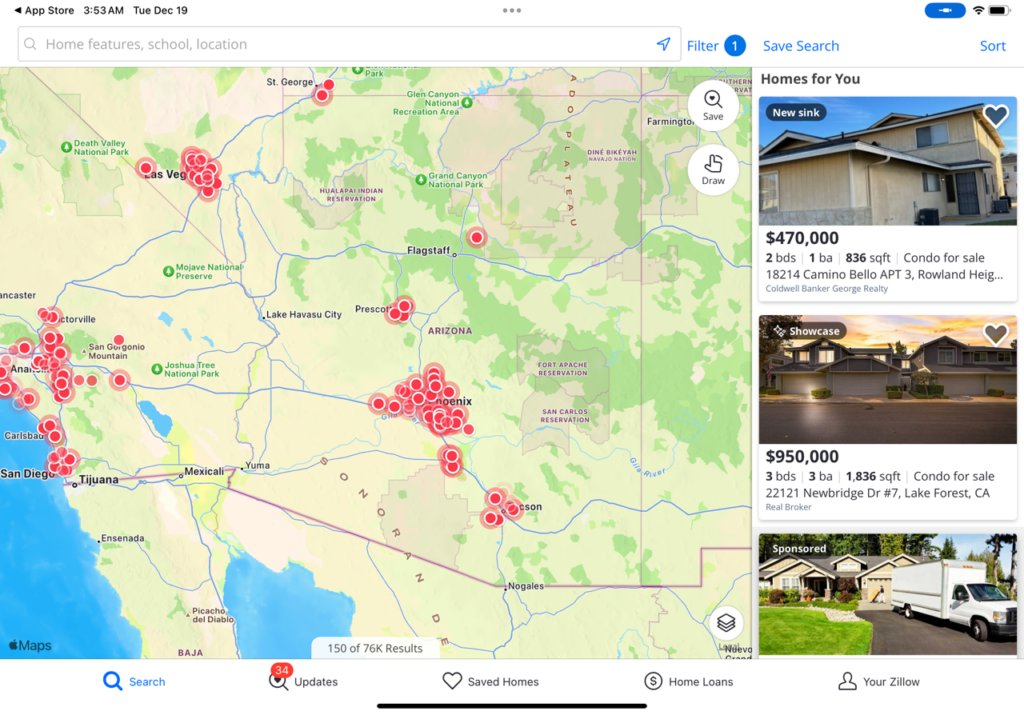Viewport: 1024px width, 715px height.
Task: Click the Coldwell Banker George Realty text
Action: pyautogui.click(x=827, y=289)
